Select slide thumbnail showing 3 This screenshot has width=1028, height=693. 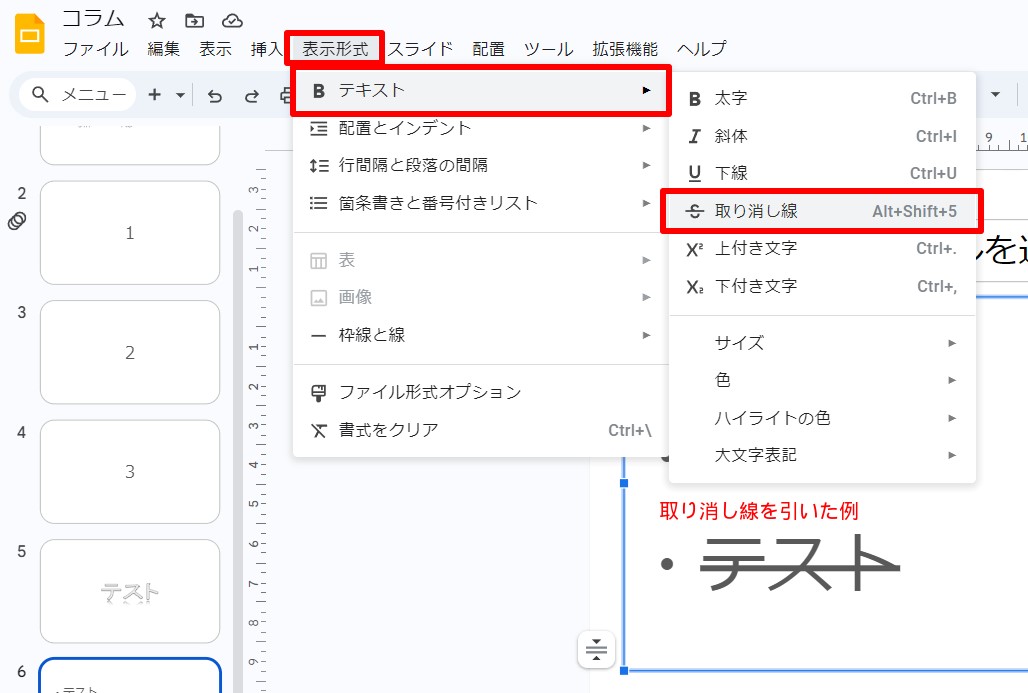click(130, 471)
